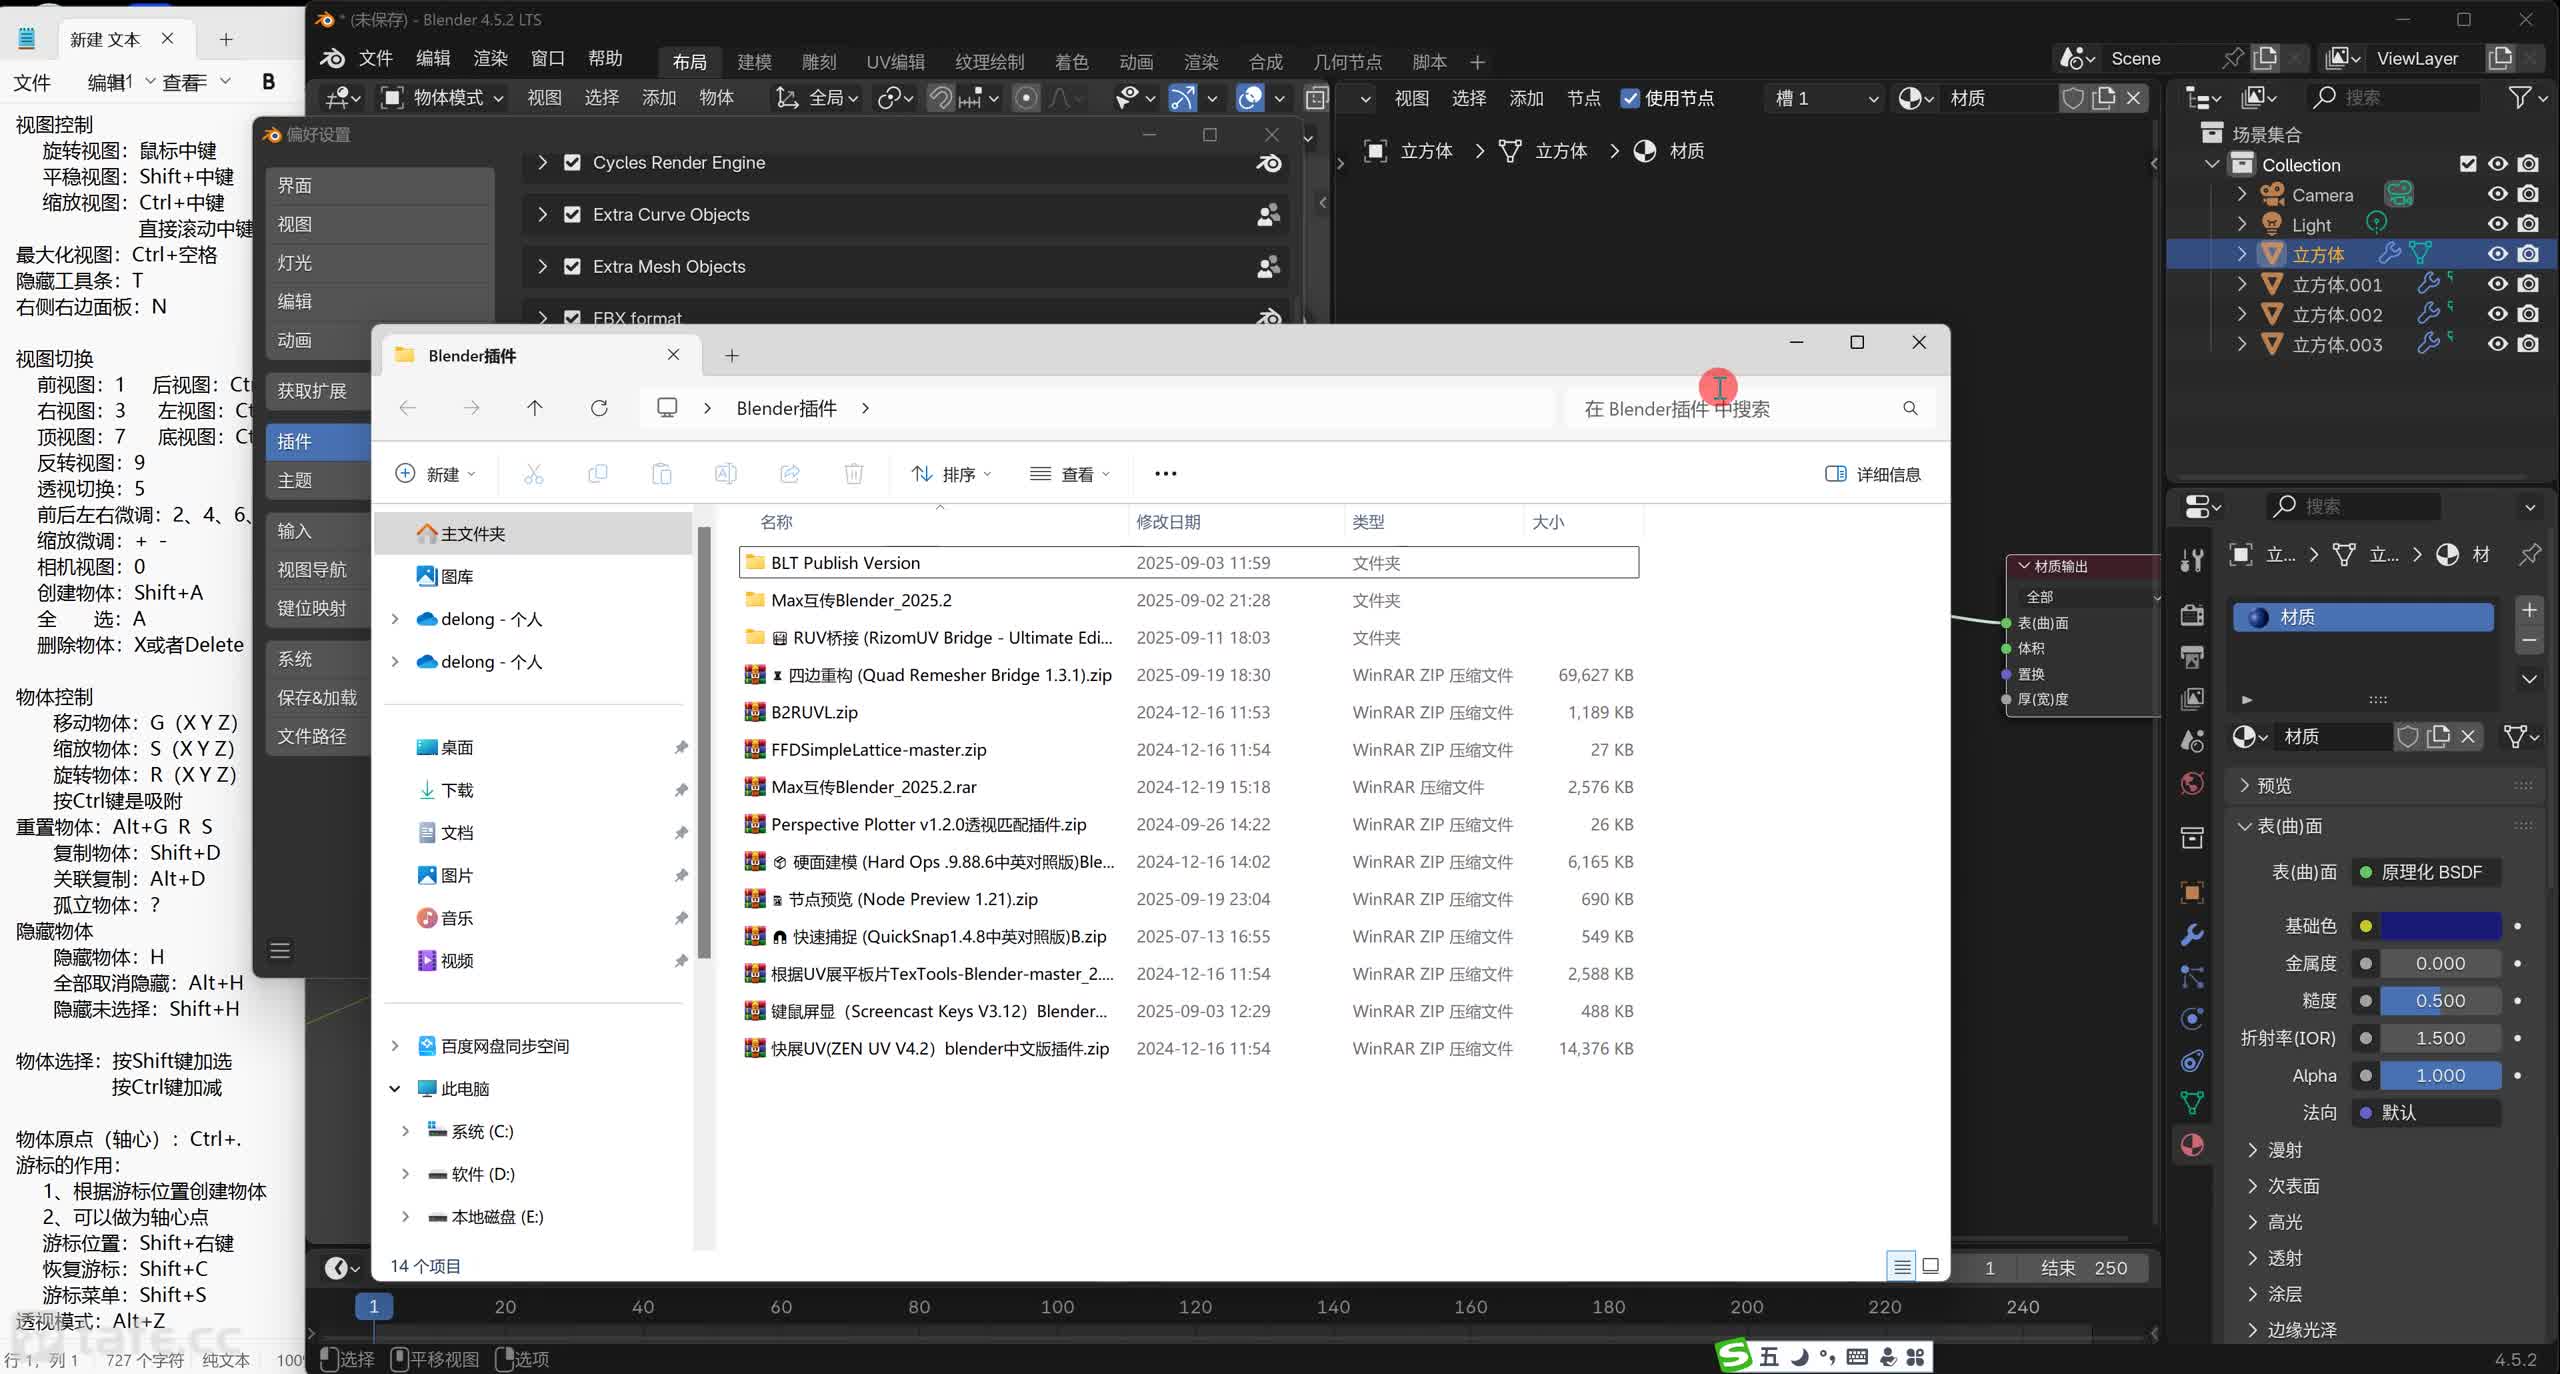
Task: Toggle proportional editing icon in header
Action: (x=1026, y=98)
